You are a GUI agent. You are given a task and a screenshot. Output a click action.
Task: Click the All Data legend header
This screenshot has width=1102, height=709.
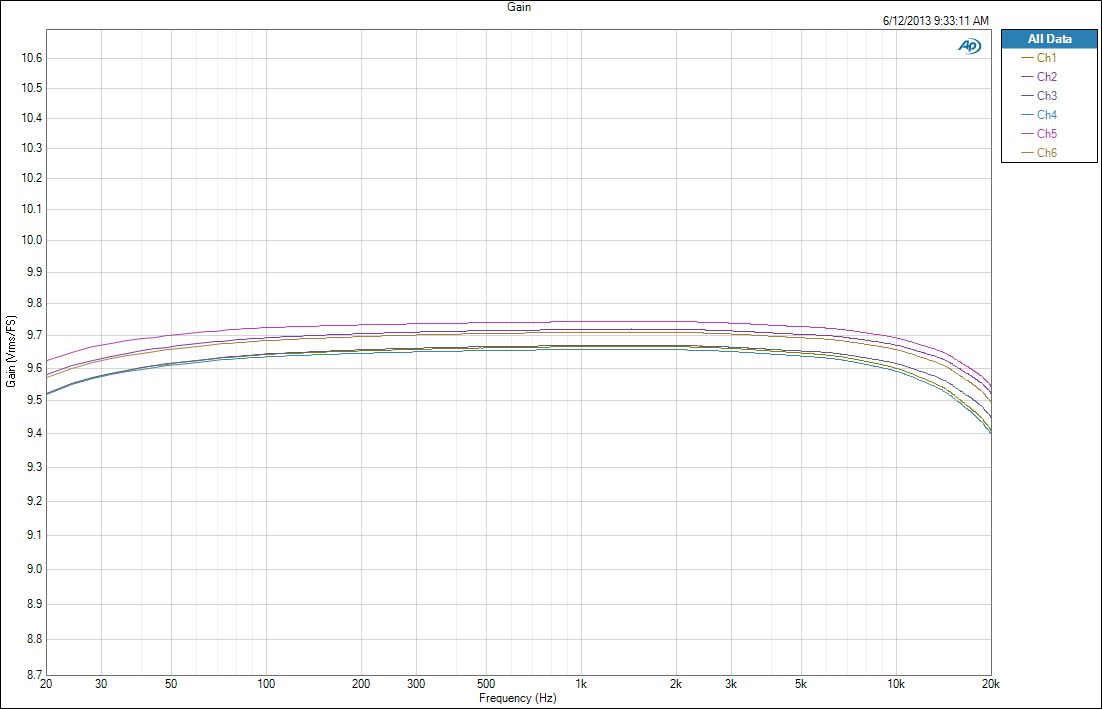pyautogui.click(x=1049, y=39)
